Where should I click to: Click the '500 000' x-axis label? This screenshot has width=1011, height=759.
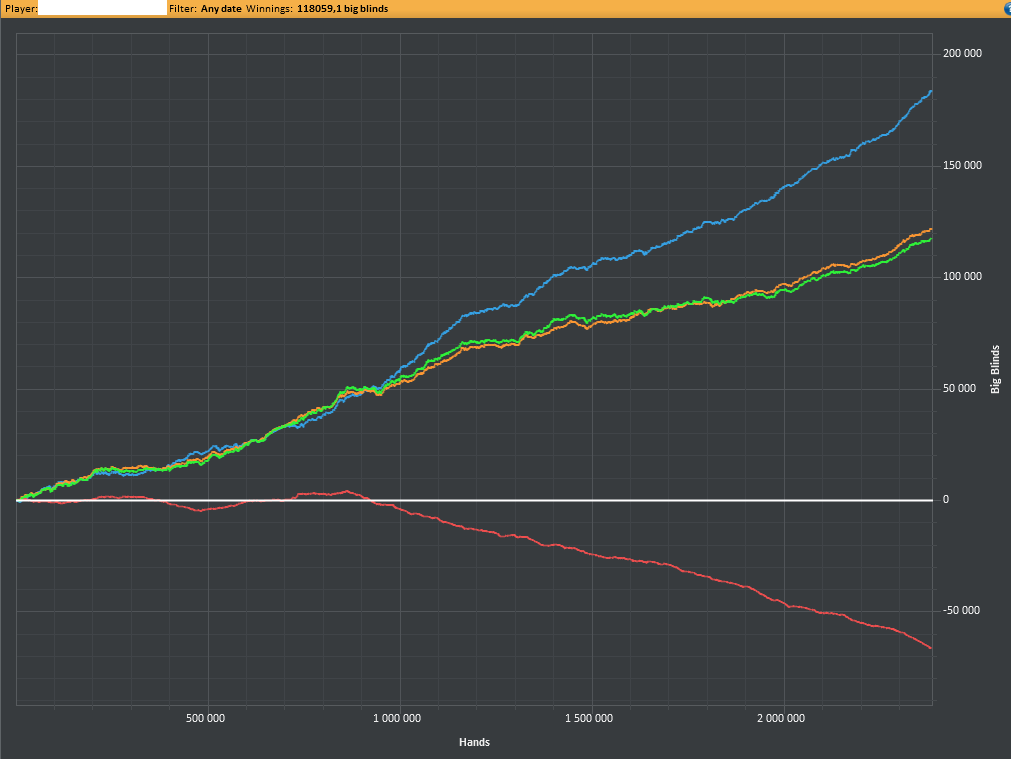tap(205, 718)
